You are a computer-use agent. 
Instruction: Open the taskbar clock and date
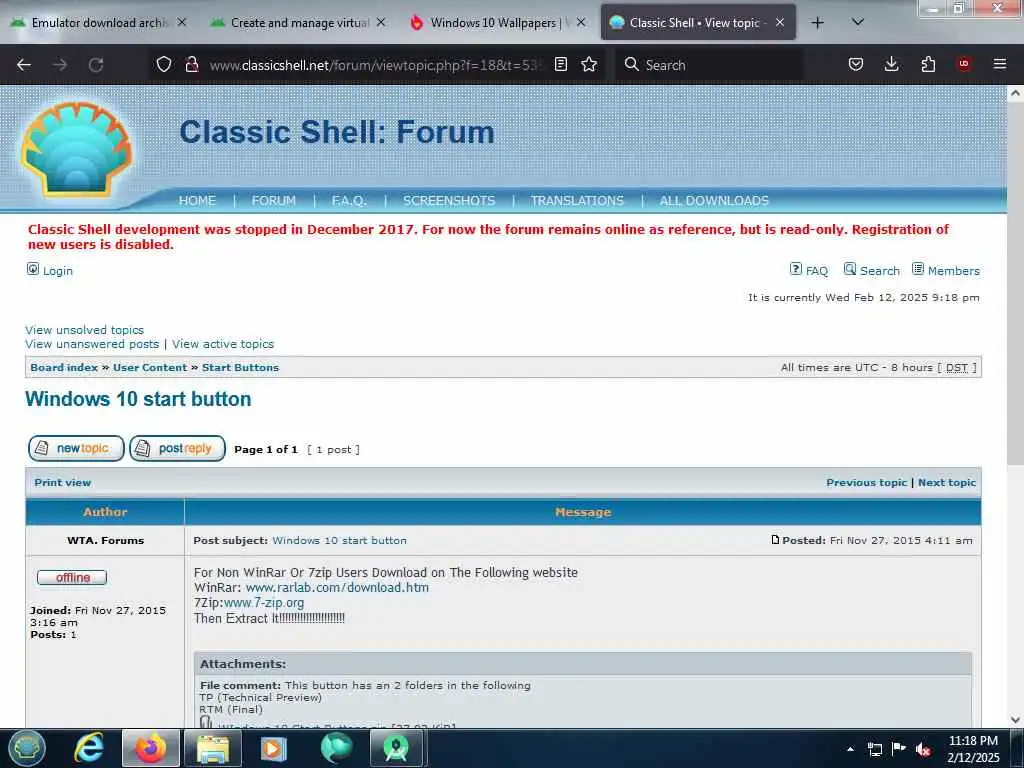(973, 749)
